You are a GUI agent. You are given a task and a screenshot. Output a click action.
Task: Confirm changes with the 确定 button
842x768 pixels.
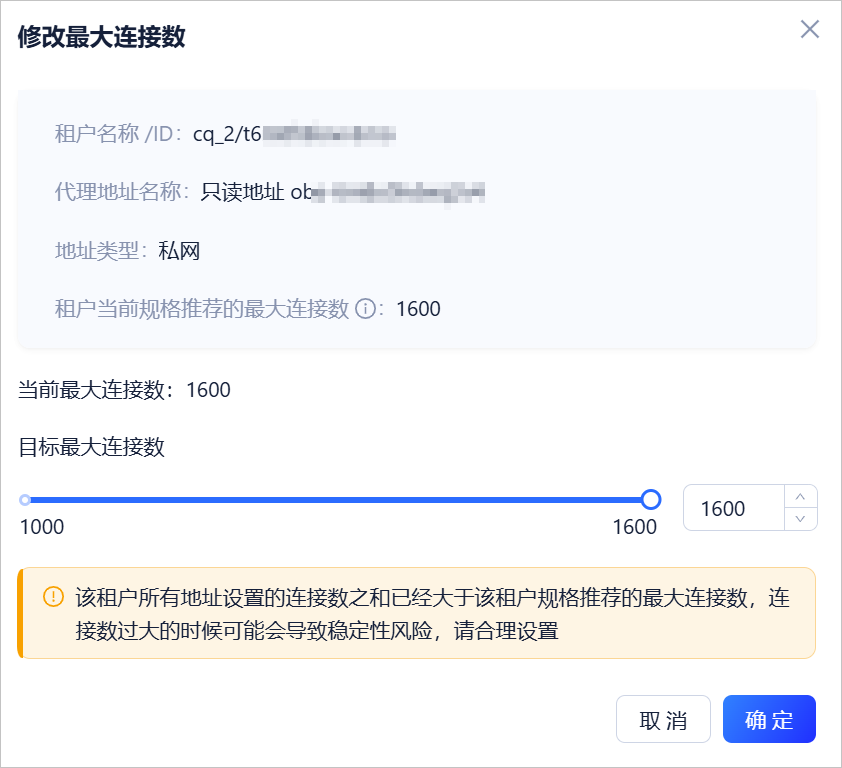coord(769,719)
